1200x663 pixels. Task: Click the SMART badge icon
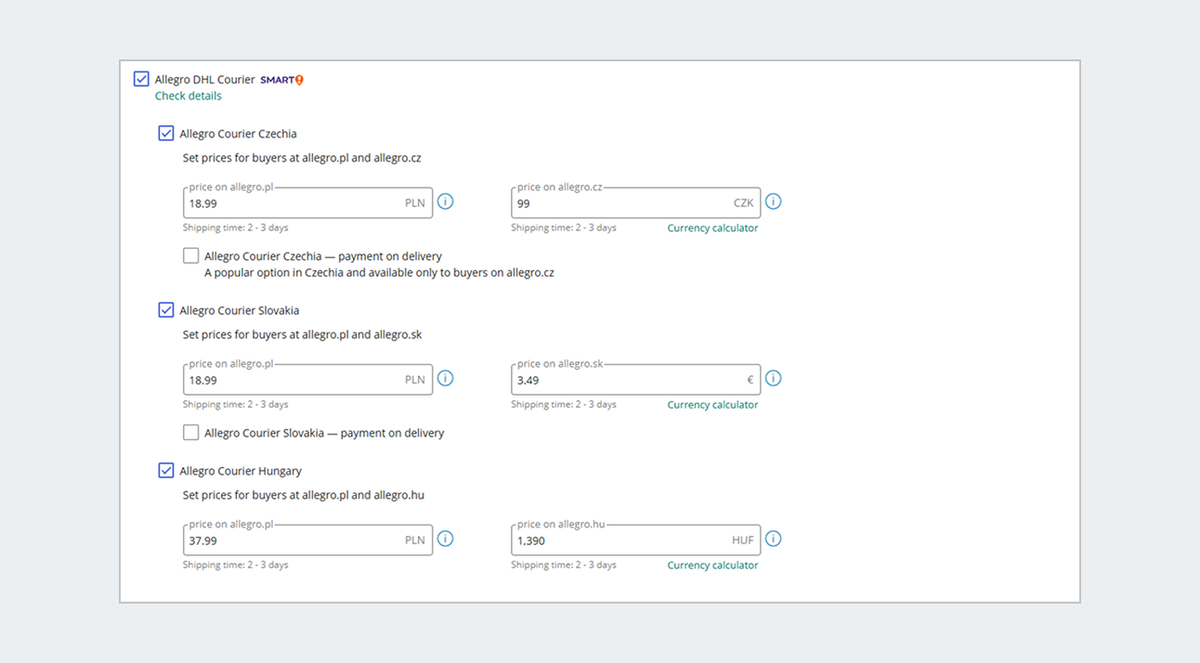click(x=282, y=80)
